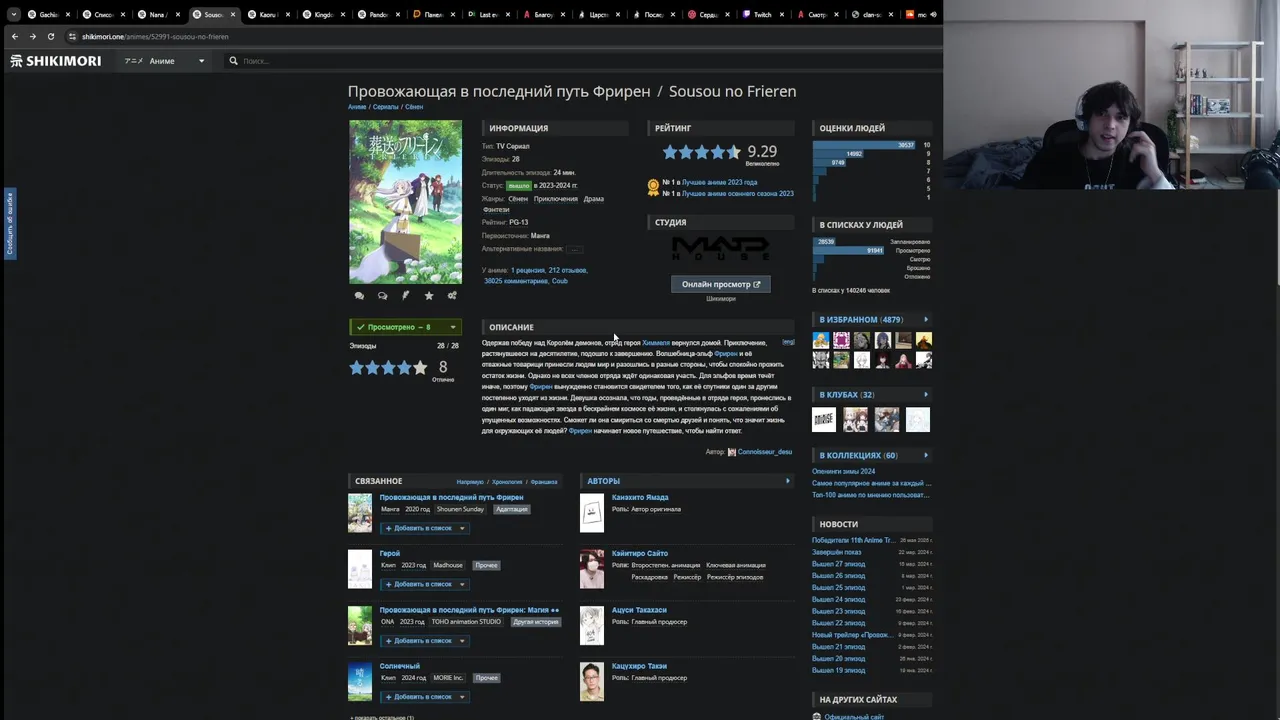This screenshot has width=1280, height=720.
Task: Open settings gears icon under poster
Action: pos(452,296)
